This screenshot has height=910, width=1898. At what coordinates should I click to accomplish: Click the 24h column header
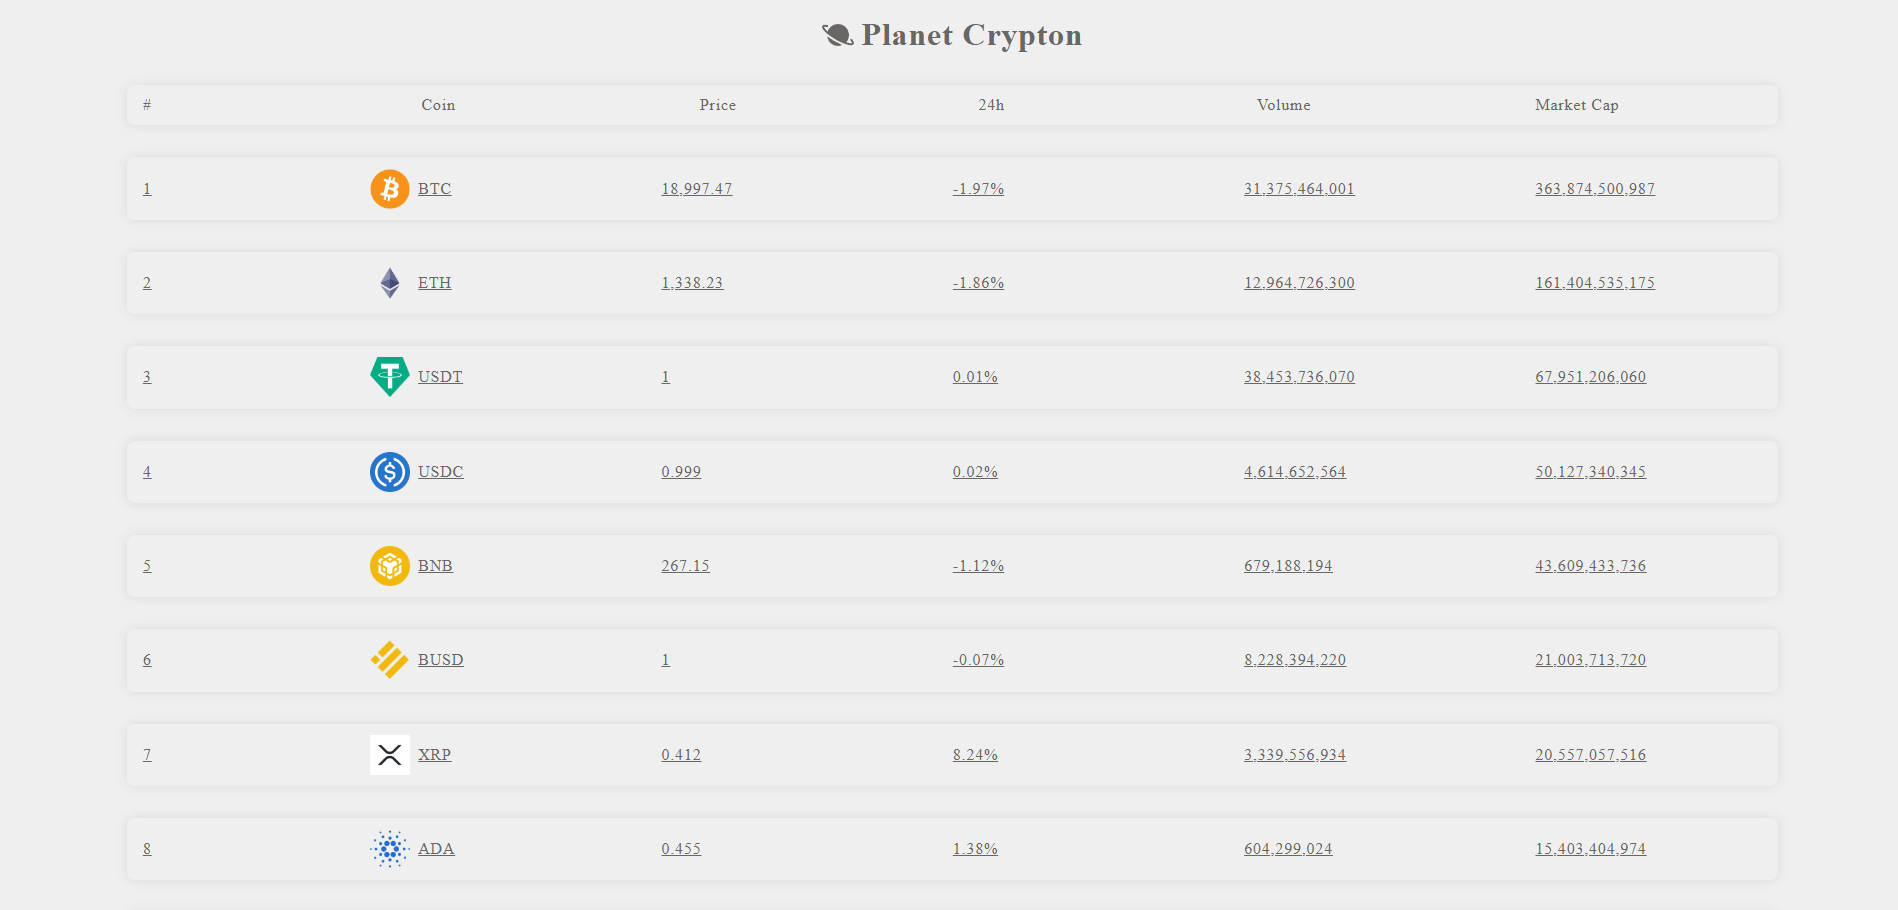[991, 105]
